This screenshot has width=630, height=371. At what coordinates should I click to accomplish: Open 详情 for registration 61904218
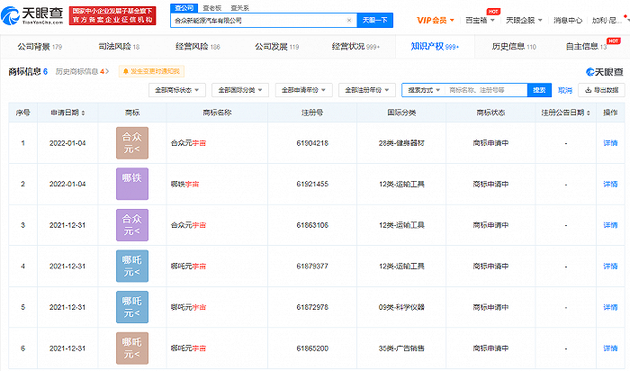click(x=610, y=143)
